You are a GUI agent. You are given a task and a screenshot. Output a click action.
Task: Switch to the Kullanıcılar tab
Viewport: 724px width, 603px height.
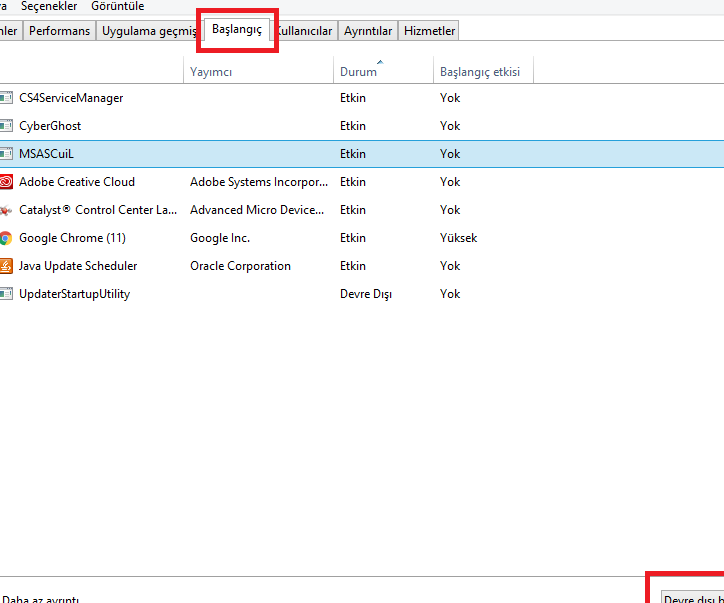point(305,31)
